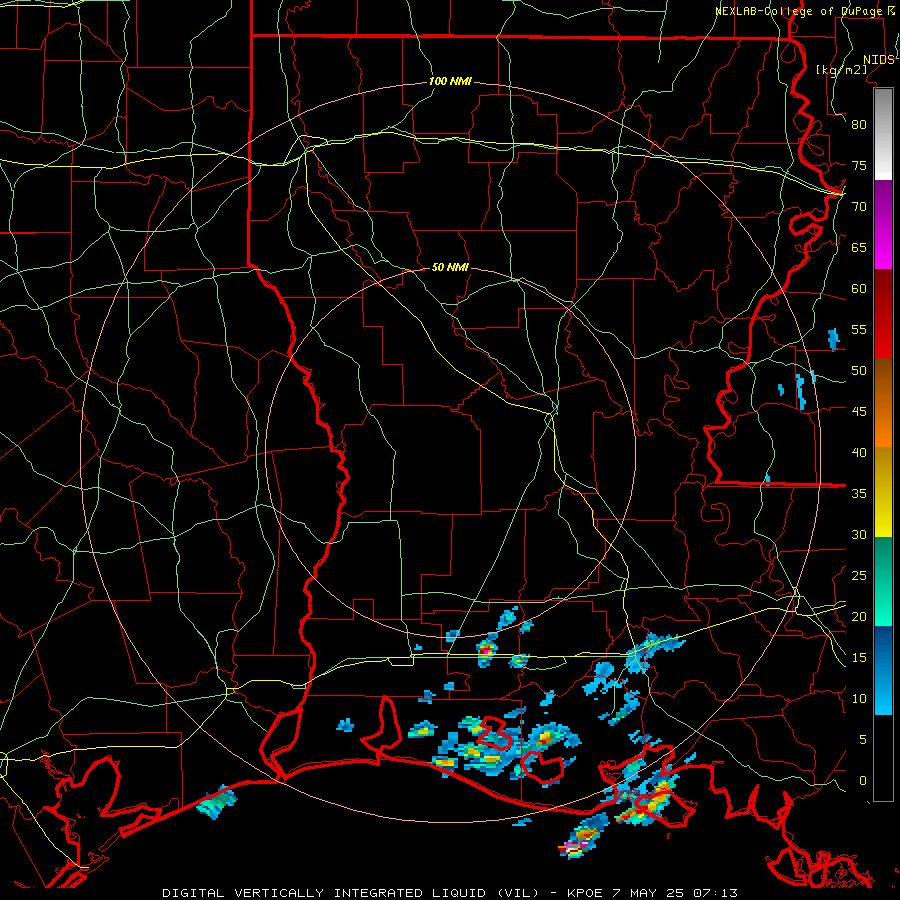This screenshot has width=900, height=900.
Task: Click the 30 value on the color scale
Action: [859, 534]
